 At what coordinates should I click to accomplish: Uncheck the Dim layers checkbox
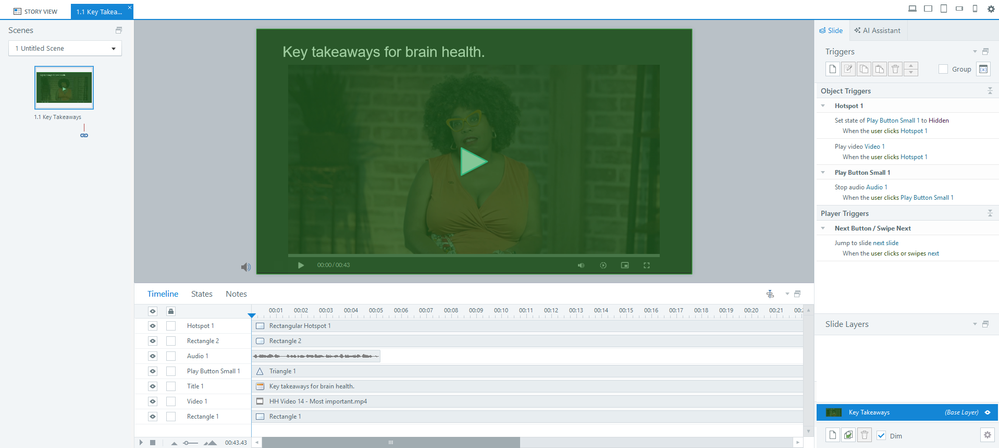[881, 435]
